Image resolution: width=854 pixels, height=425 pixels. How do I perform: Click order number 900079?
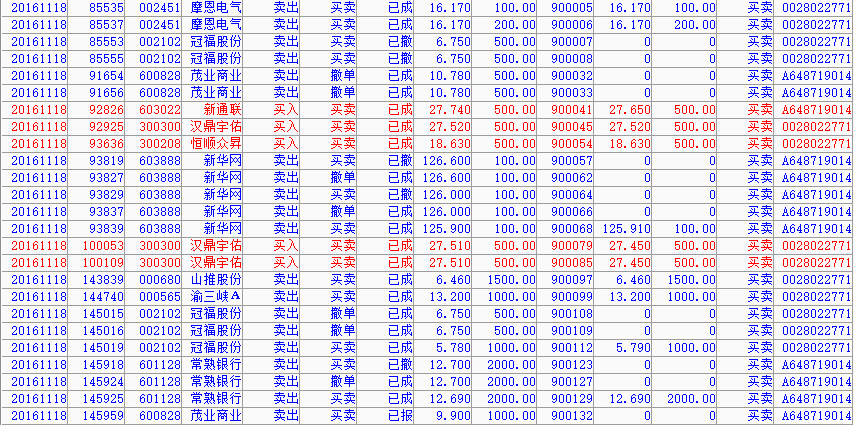[x=572, y=246]
